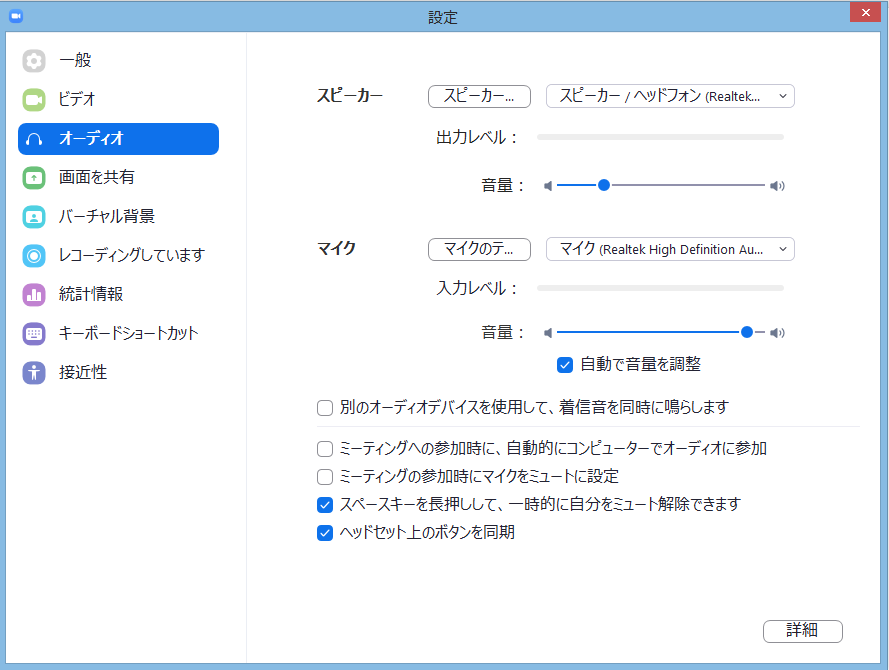Go to the 画面を共有 tab
Screen dimensions: 889x670
(x=118, y=177)
